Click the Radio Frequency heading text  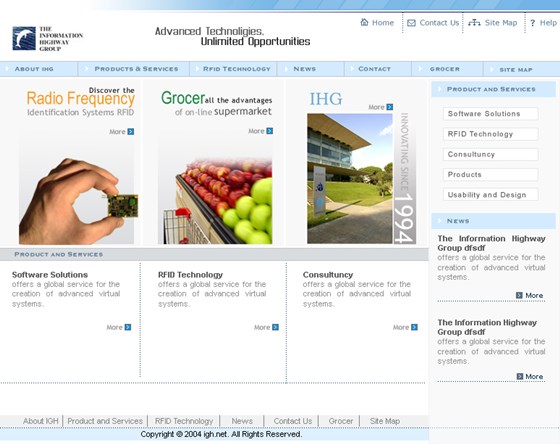pyautogui.click(x=81, y=99)
